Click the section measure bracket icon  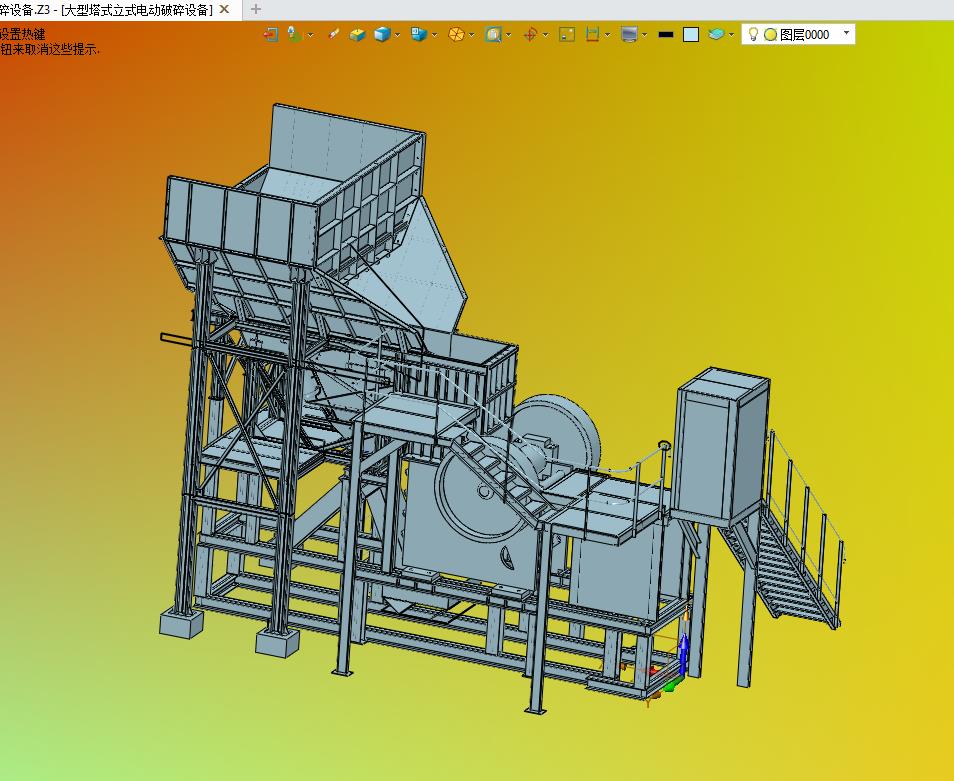point(592,35)
